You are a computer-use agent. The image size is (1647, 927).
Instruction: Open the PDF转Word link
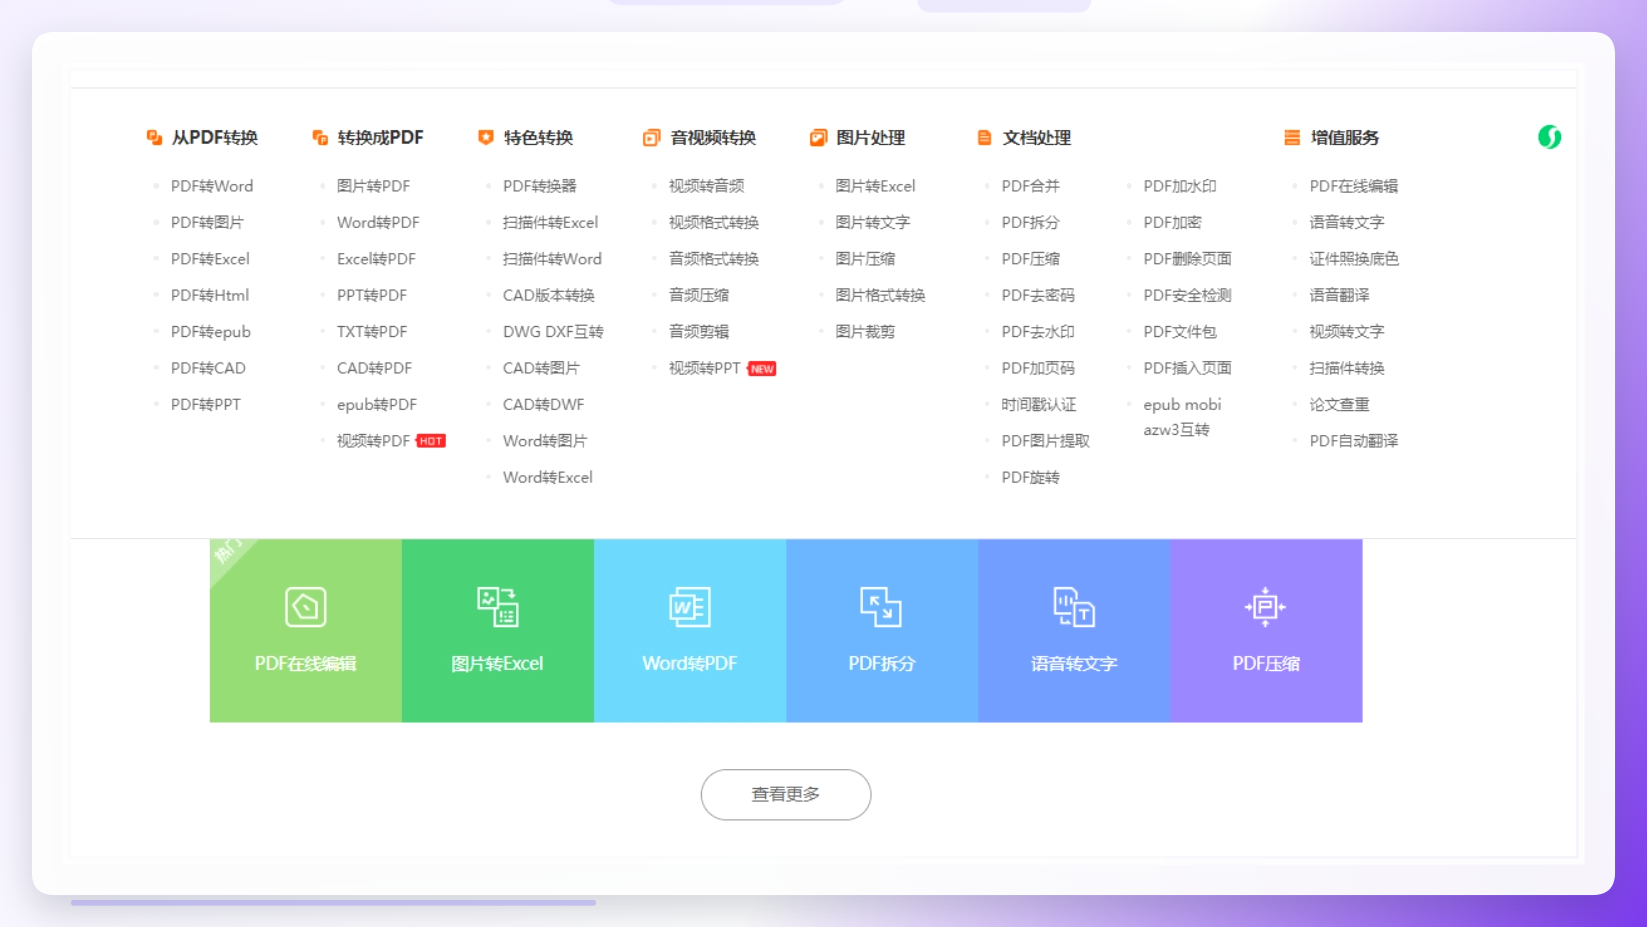tap(212, 186)
